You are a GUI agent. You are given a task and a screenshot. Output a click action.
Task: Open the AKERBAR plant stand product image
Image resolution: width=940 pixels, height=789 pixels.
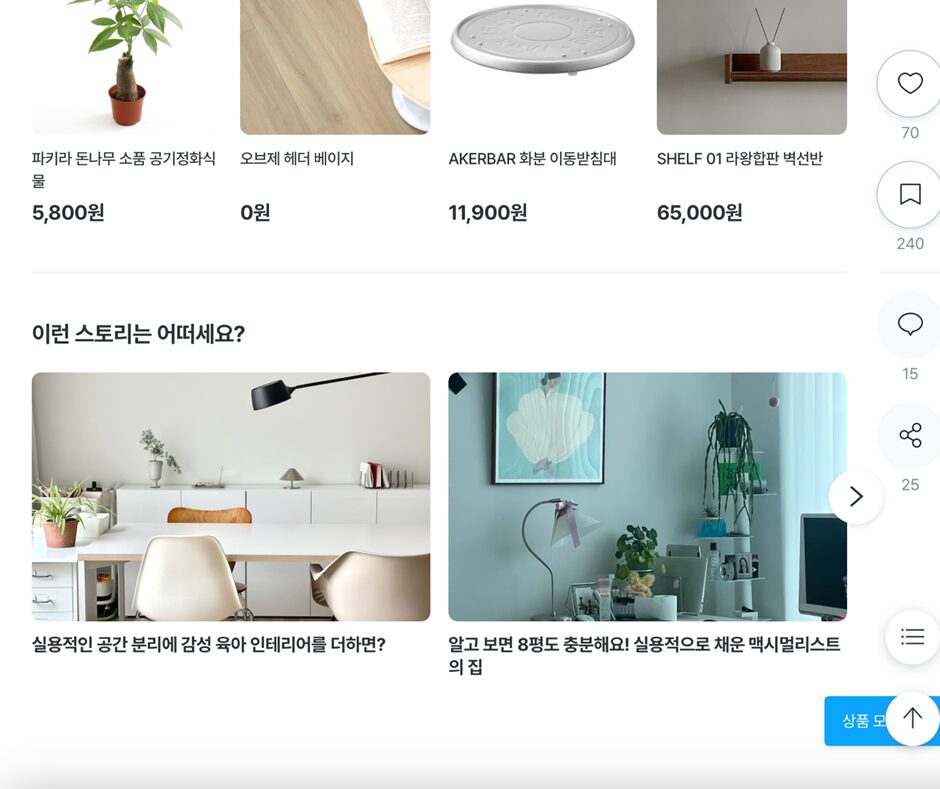(543, 67)
